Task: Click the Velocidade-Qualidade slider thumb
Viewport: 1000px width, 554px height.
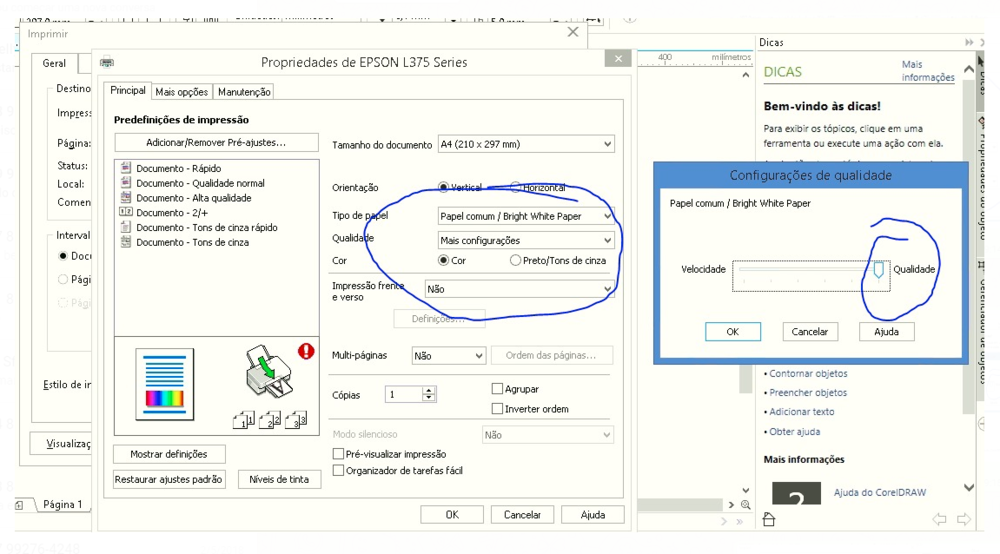Action: (879, 270)
